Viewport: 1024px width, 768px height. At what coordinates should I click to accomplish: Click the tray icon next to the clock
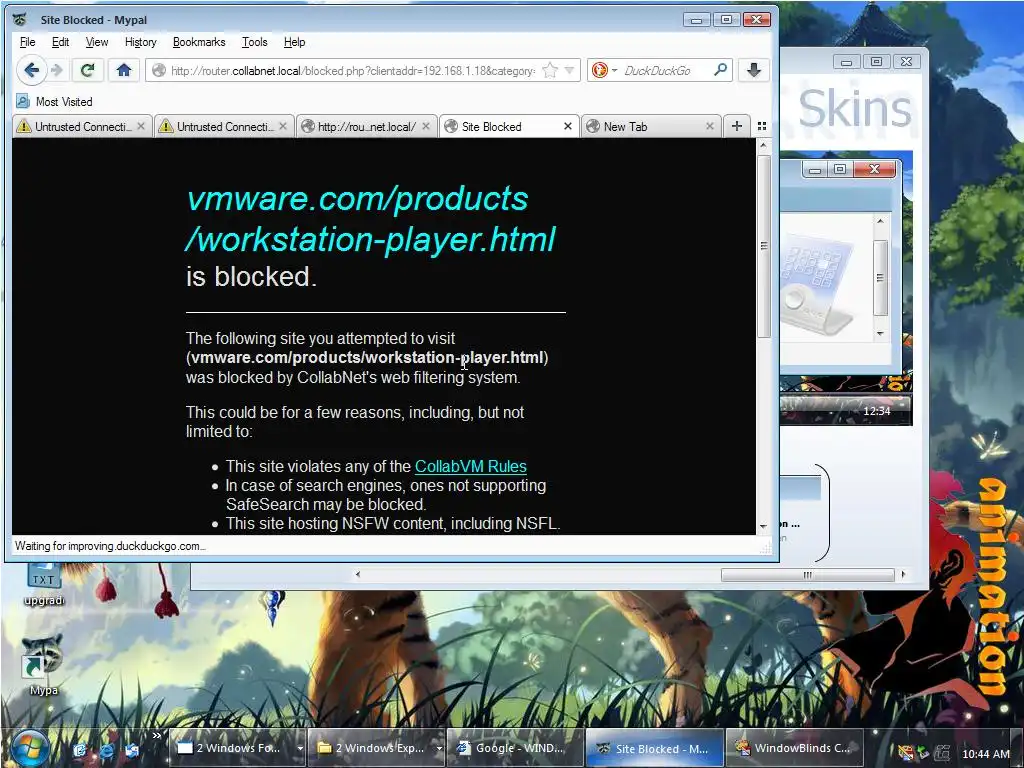point(942,753)
